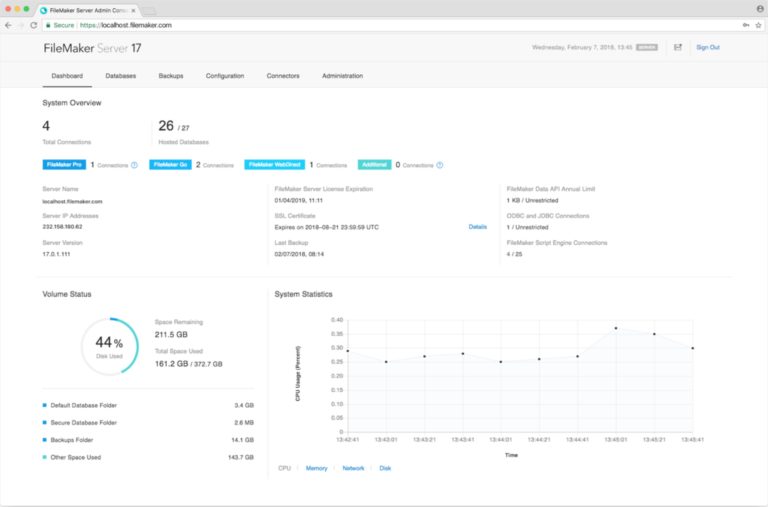Click the 4 Total Connections count
This screenshot has height=507, width=768.
46,126
